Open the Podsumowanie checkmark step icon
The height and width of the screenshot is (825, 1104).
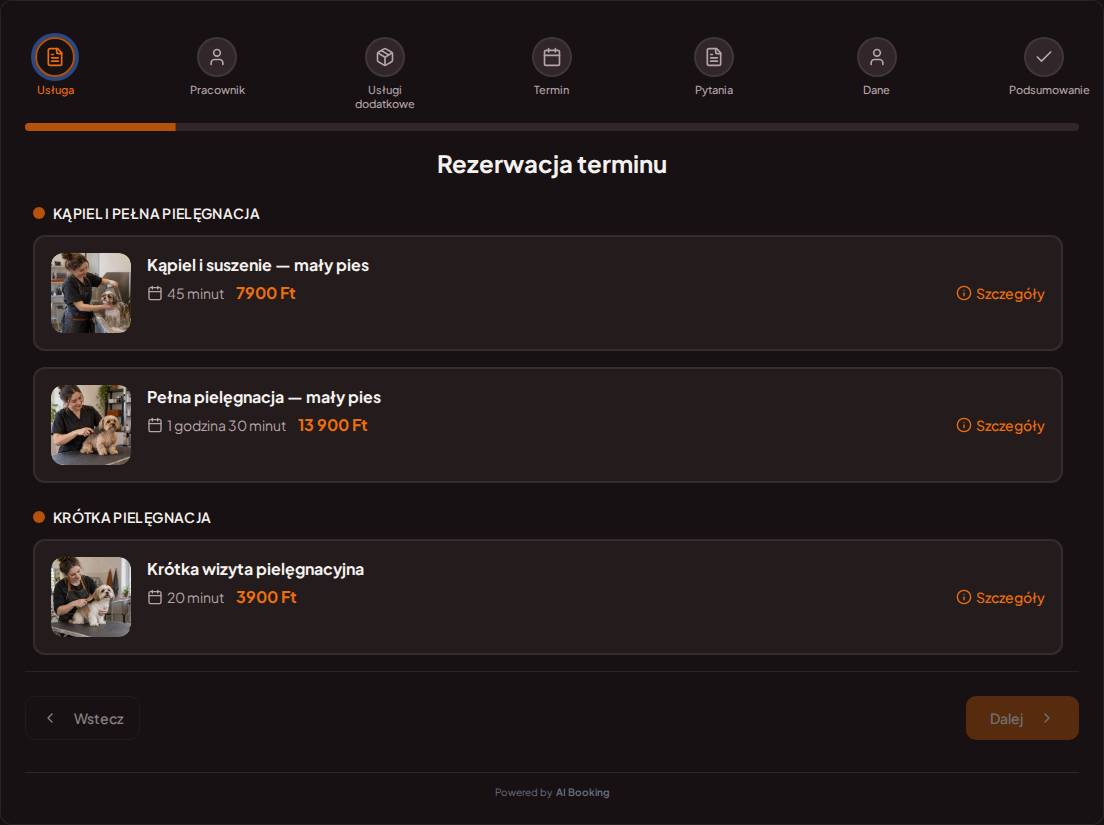(x=1043, y=57)
